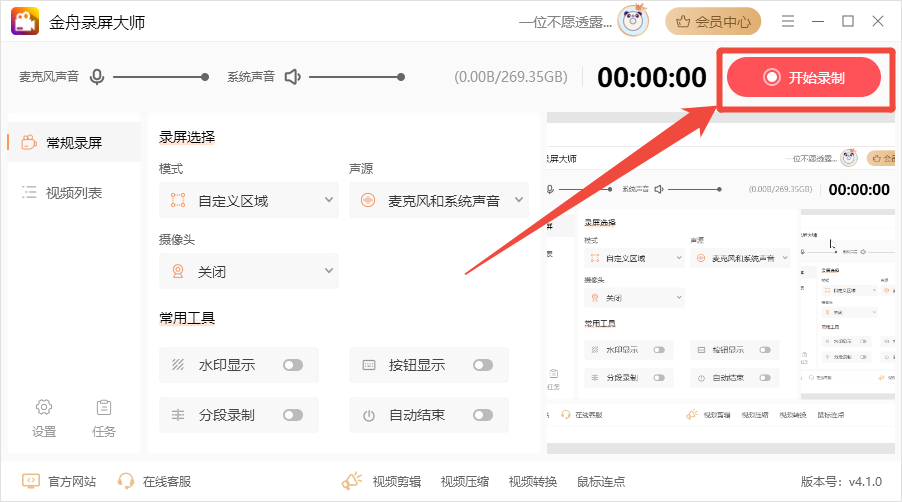Adjust the 系统声音 volume slider handle
The width and height of the screenshot is (902, 502).
coord(401,76)
